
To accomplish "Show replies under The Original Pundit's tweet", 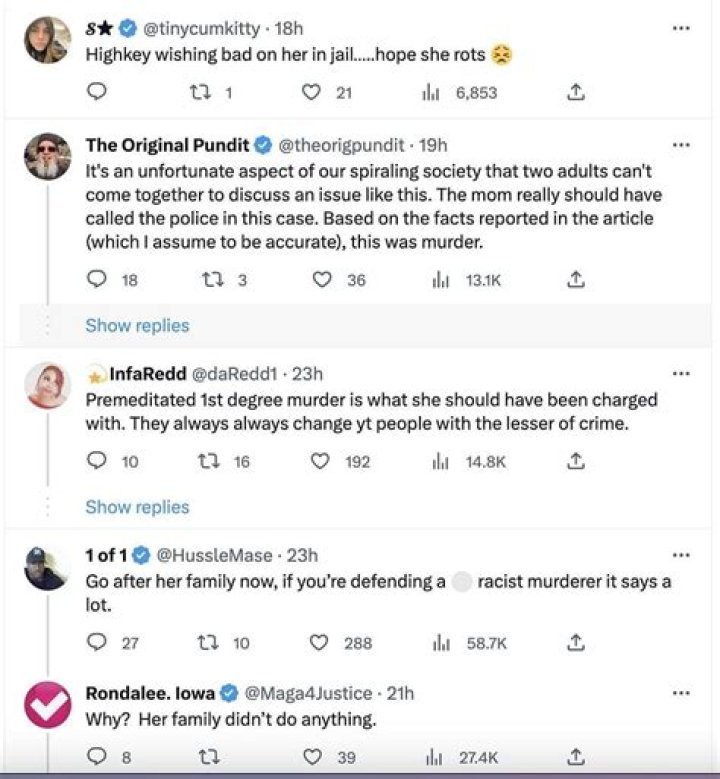I will click(138, 325).
